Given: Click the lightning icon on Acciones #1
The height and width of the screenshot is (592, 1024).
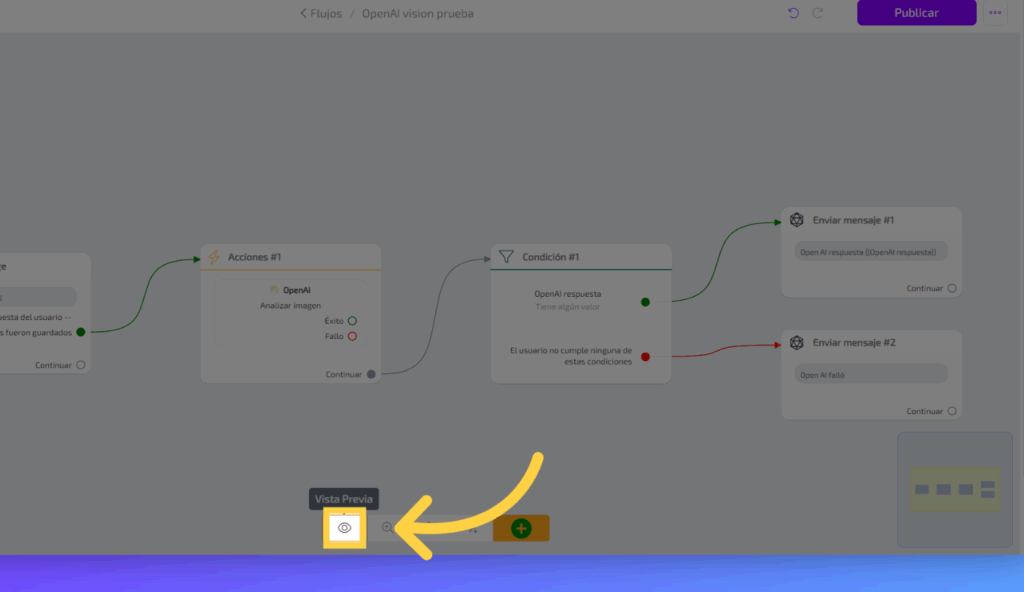Looking at the screenshot, I should pos(214,257).
